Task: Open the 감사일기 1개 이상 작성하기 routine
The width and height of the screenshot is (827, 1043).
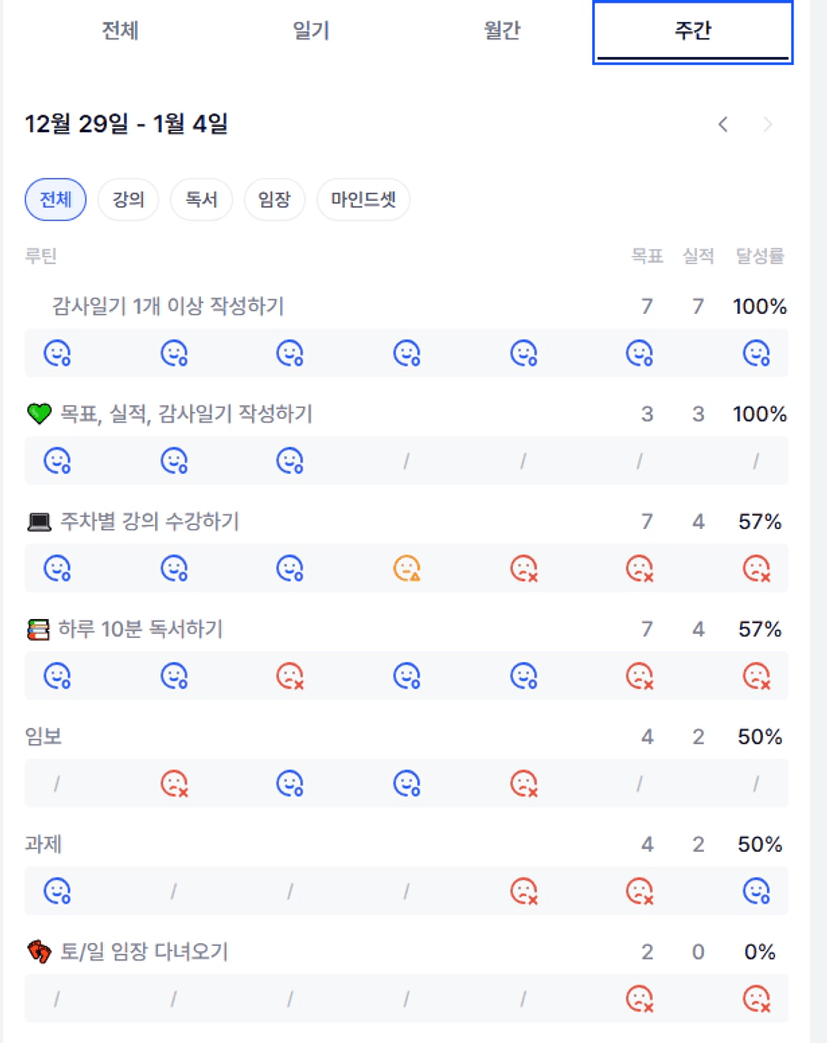Action: pos(168,307)
